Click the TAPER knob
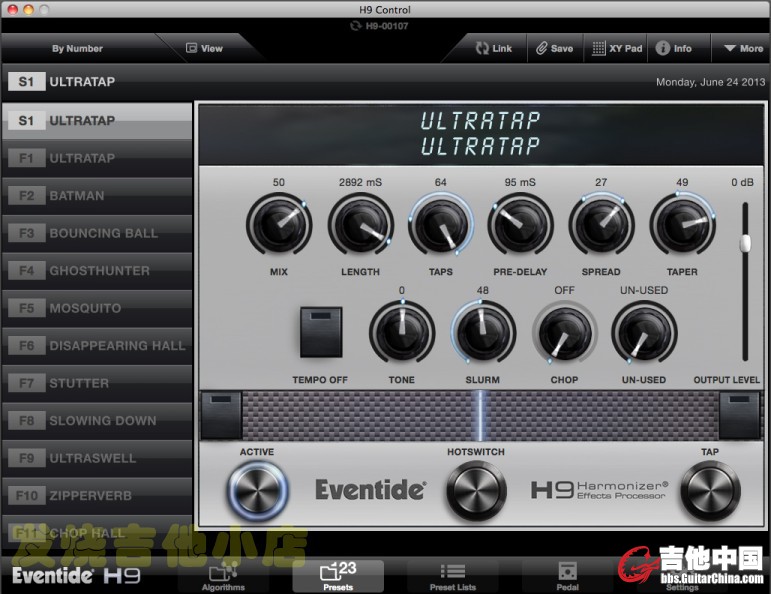 (x=682, y=225)
